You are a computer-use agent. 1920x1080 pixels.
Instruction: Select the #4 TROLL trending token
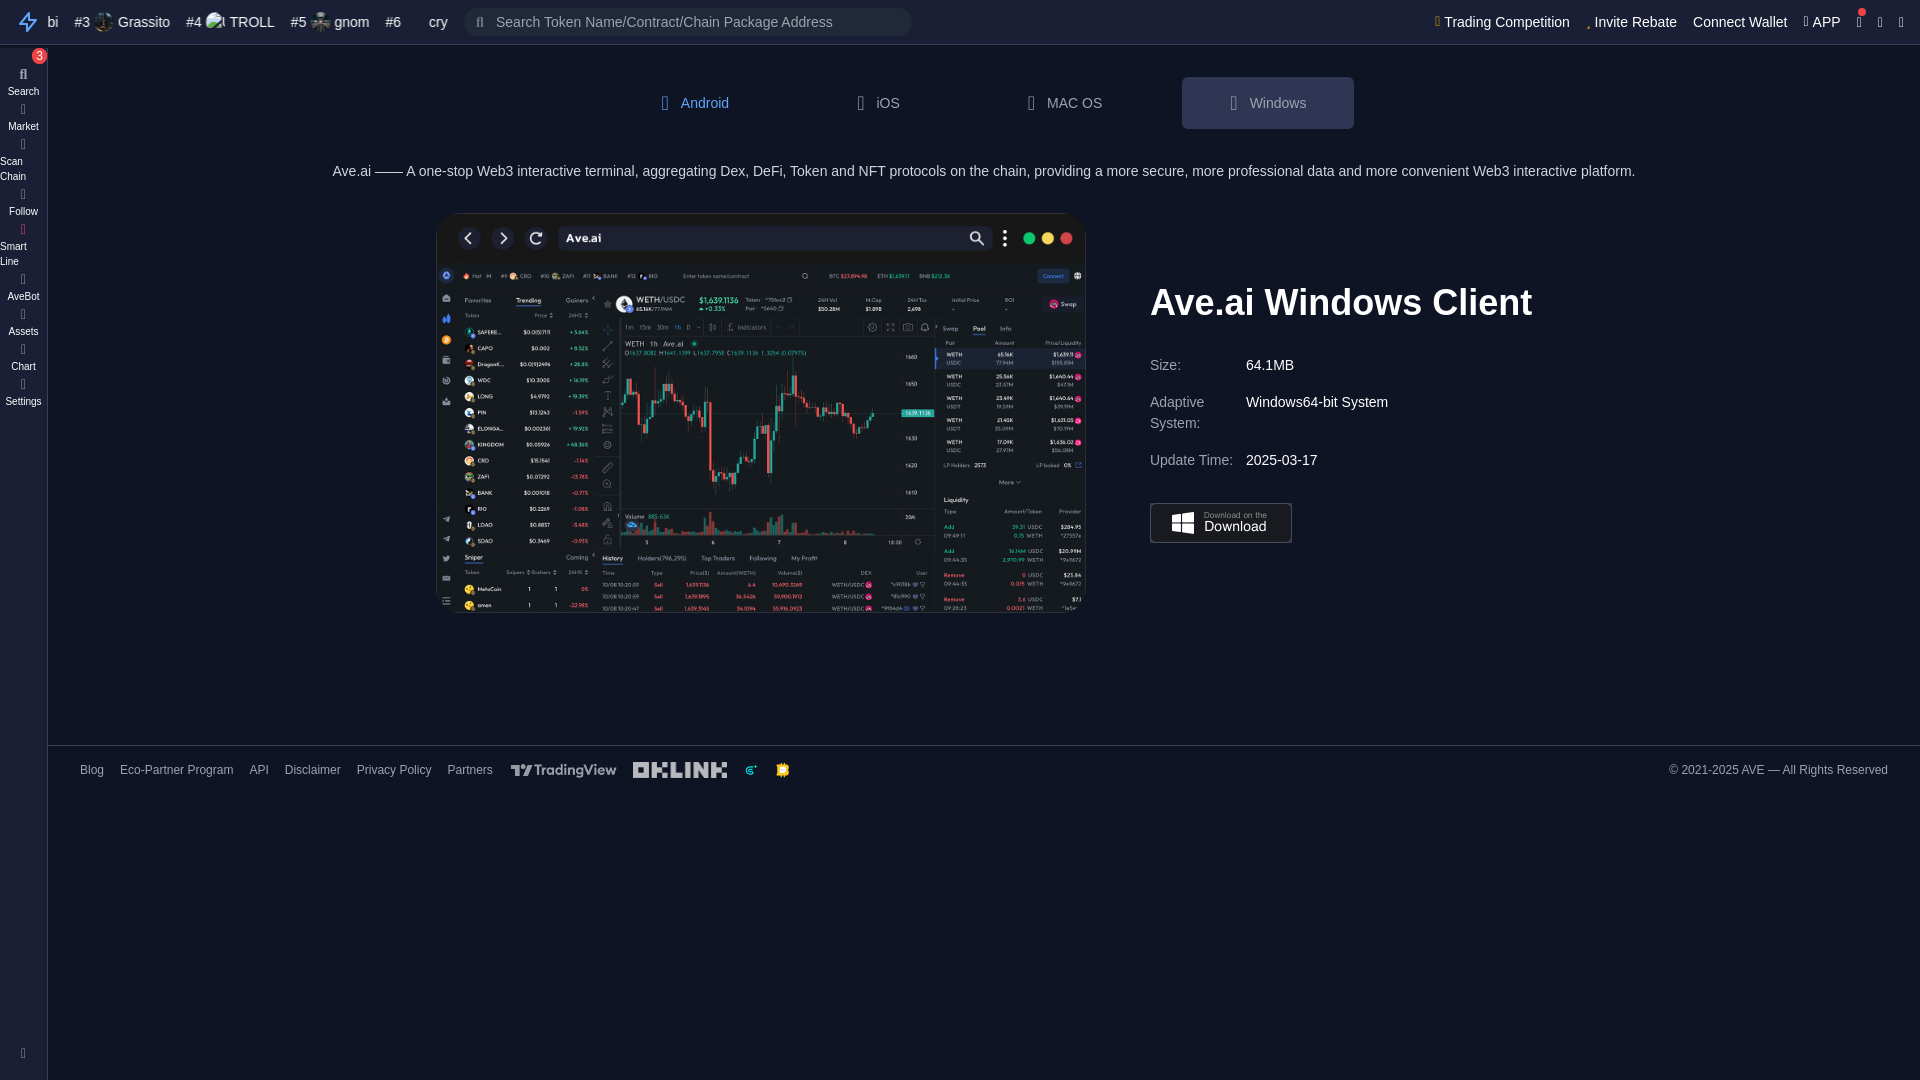click(230, 22)
